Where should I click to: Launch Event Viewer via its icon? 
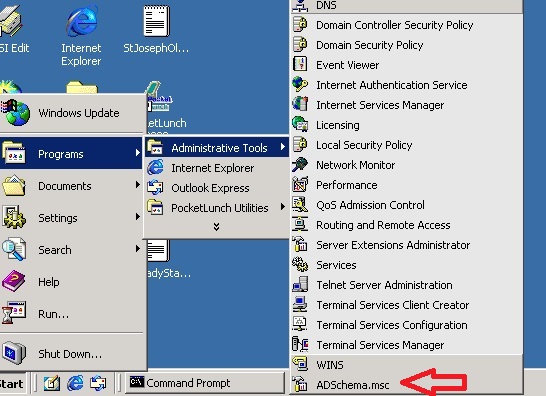(300, 64)
